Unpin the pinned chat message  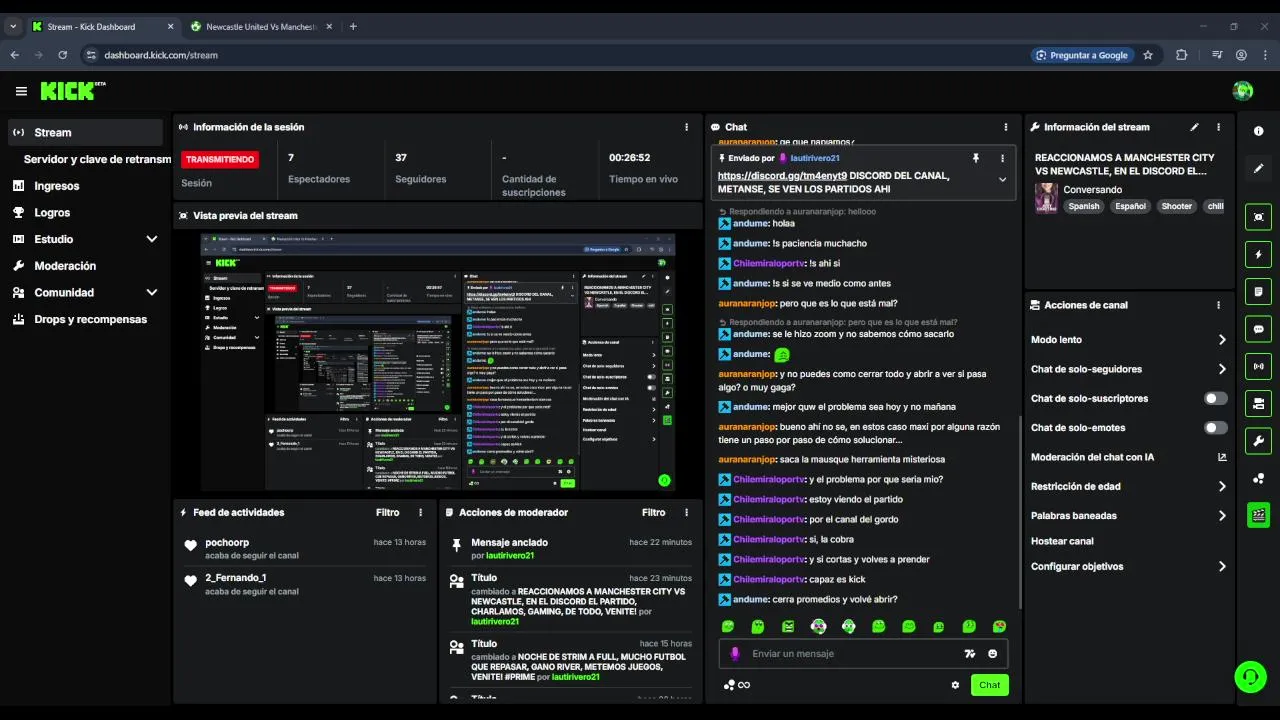[976, 158]
